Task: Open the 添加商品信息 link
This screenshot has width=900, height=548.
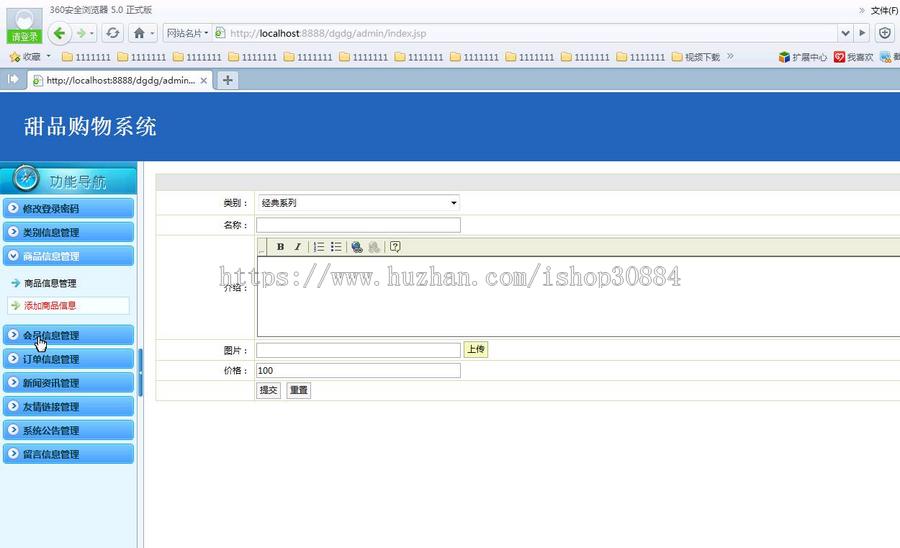Action: point(49,305)
